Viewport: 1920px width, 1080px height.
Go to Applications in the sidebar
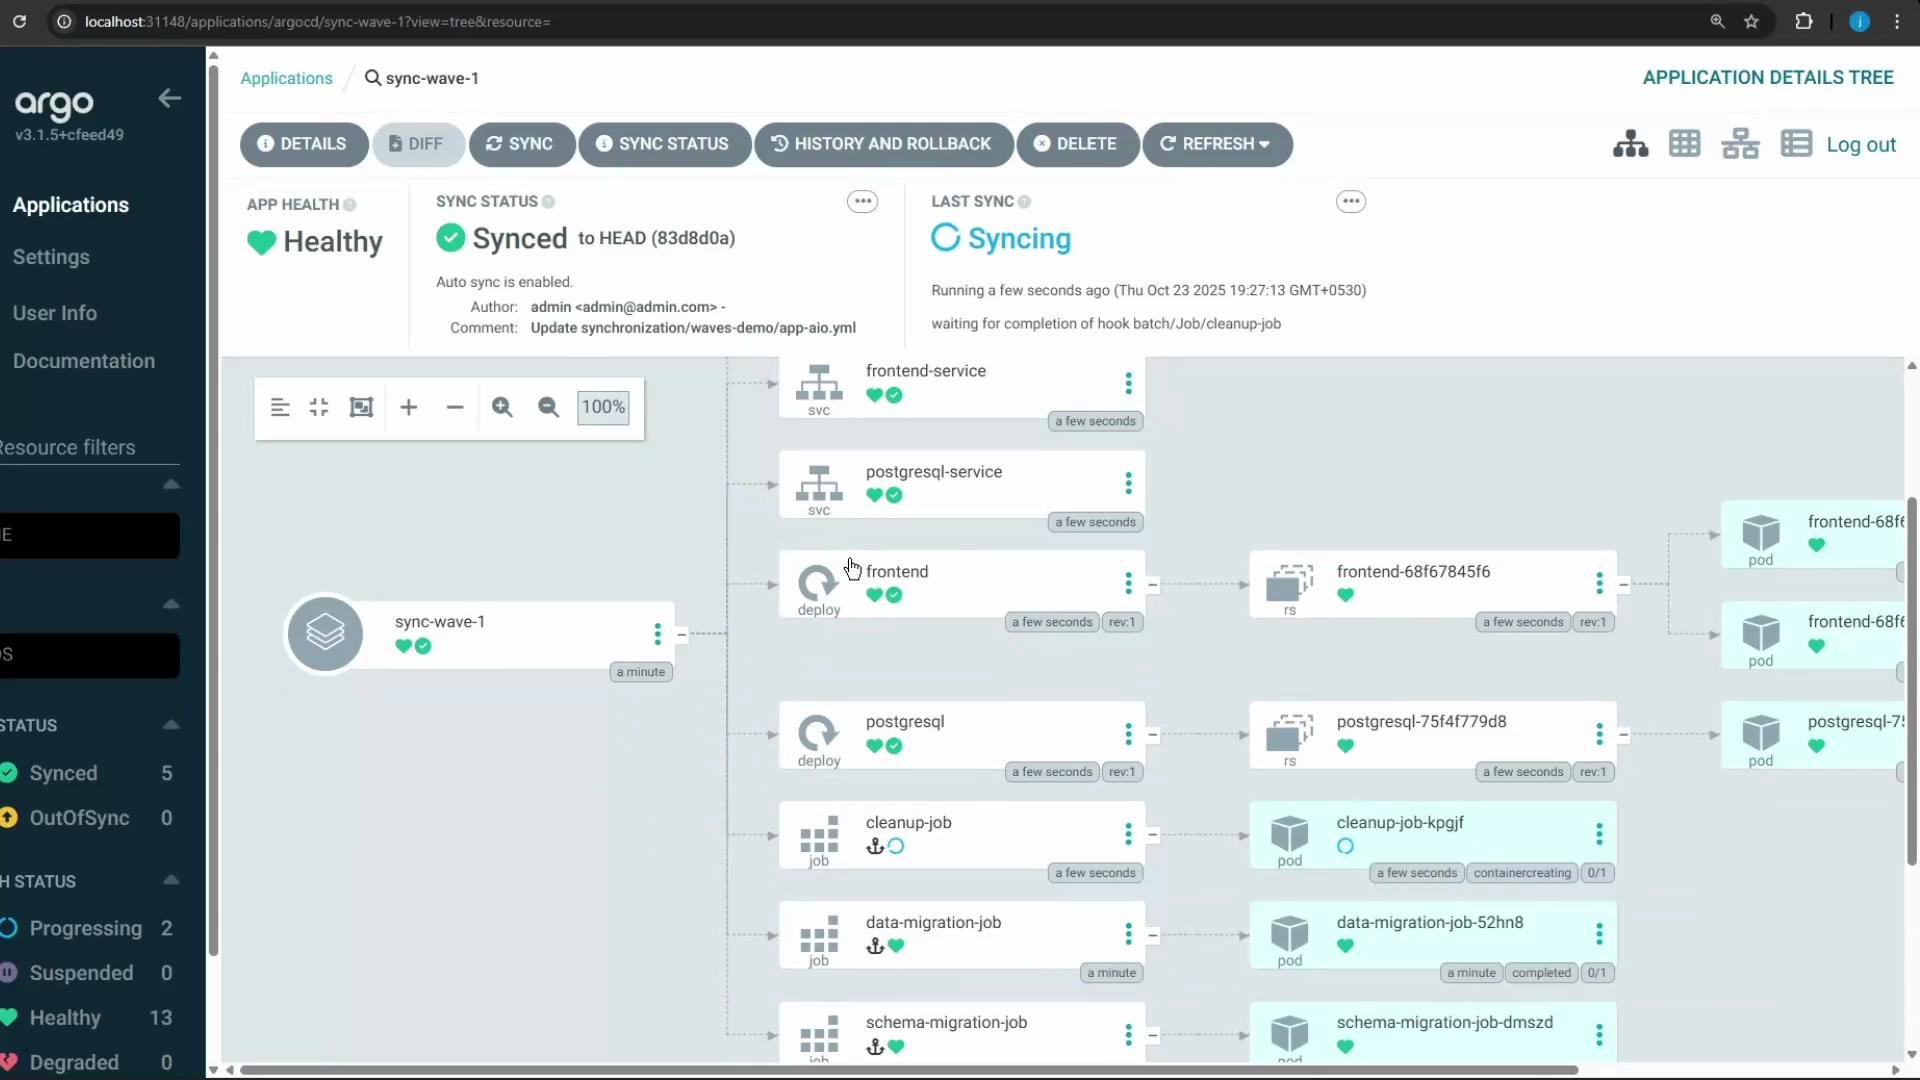[71, 205]
